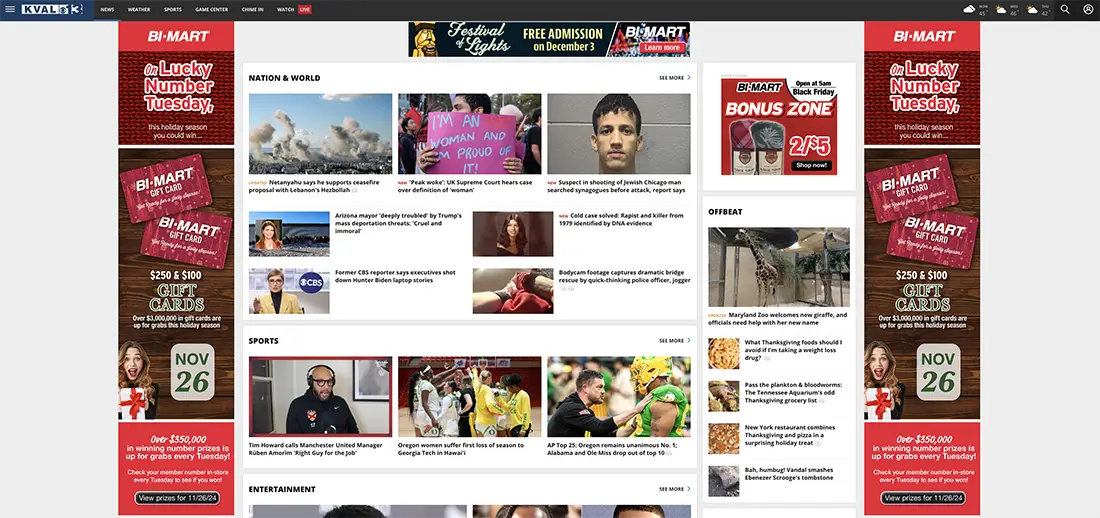
Task: Open the Game Center menu item
Action: 211,10
